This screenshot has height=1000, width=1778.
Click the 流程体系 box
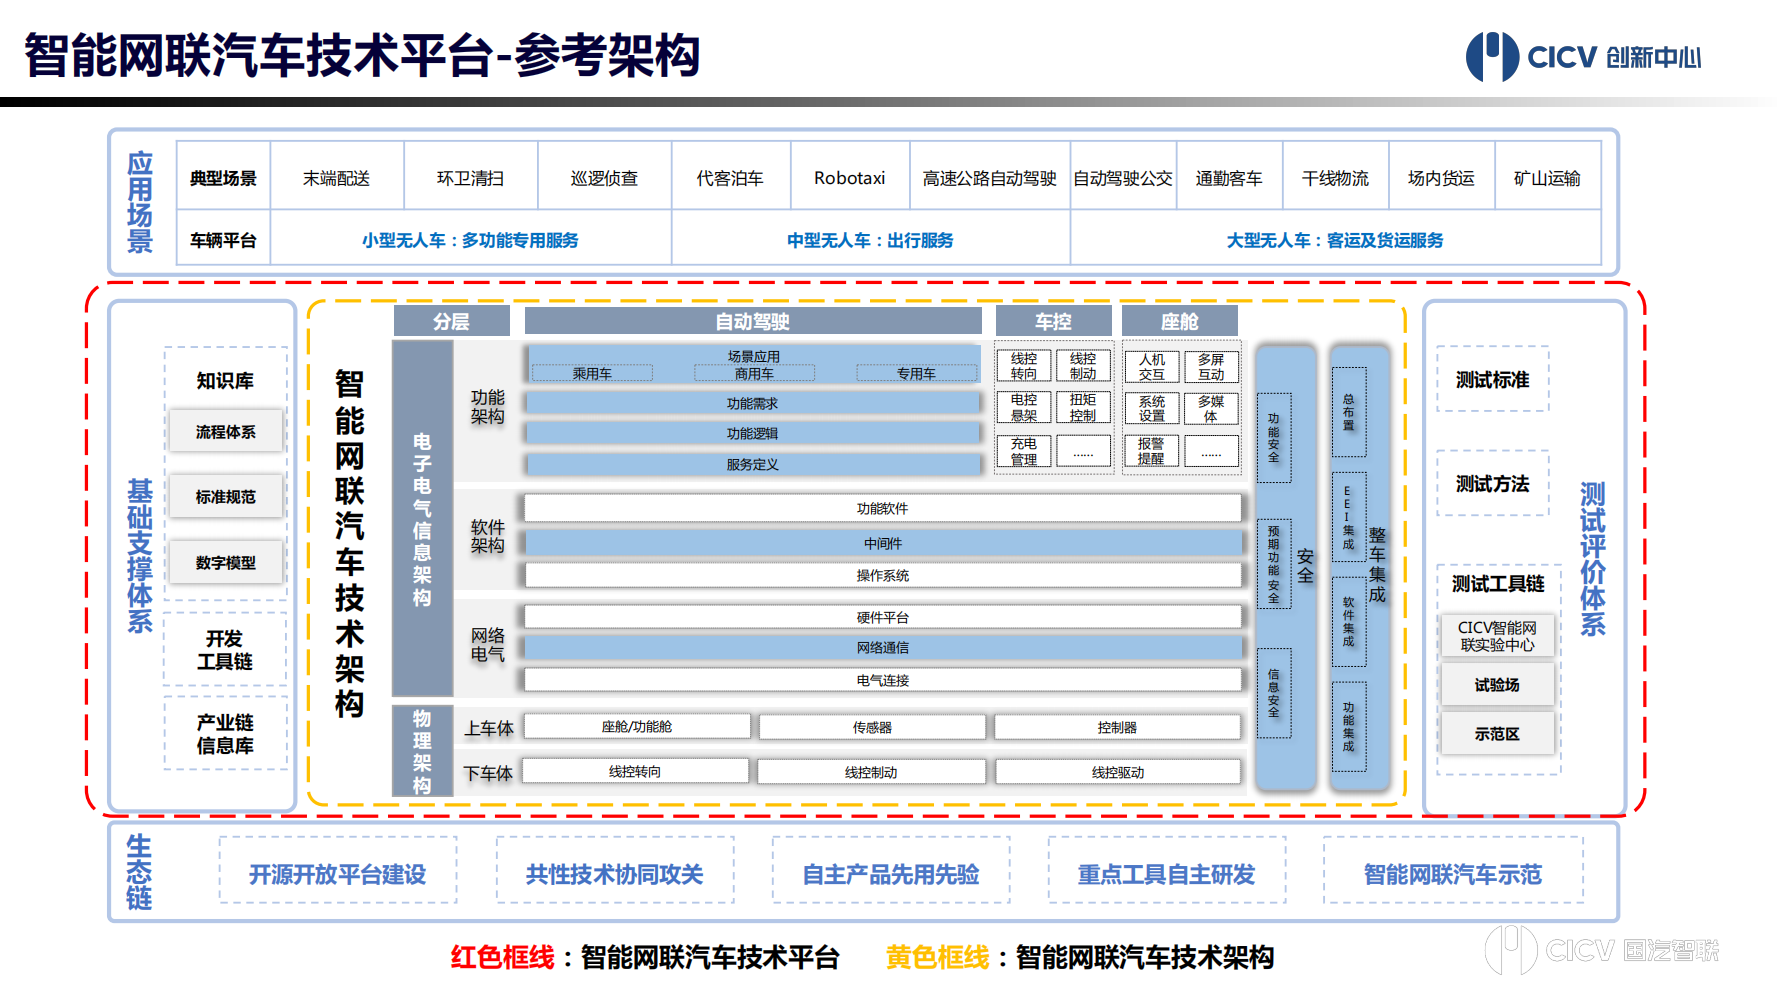coord(226,432)
